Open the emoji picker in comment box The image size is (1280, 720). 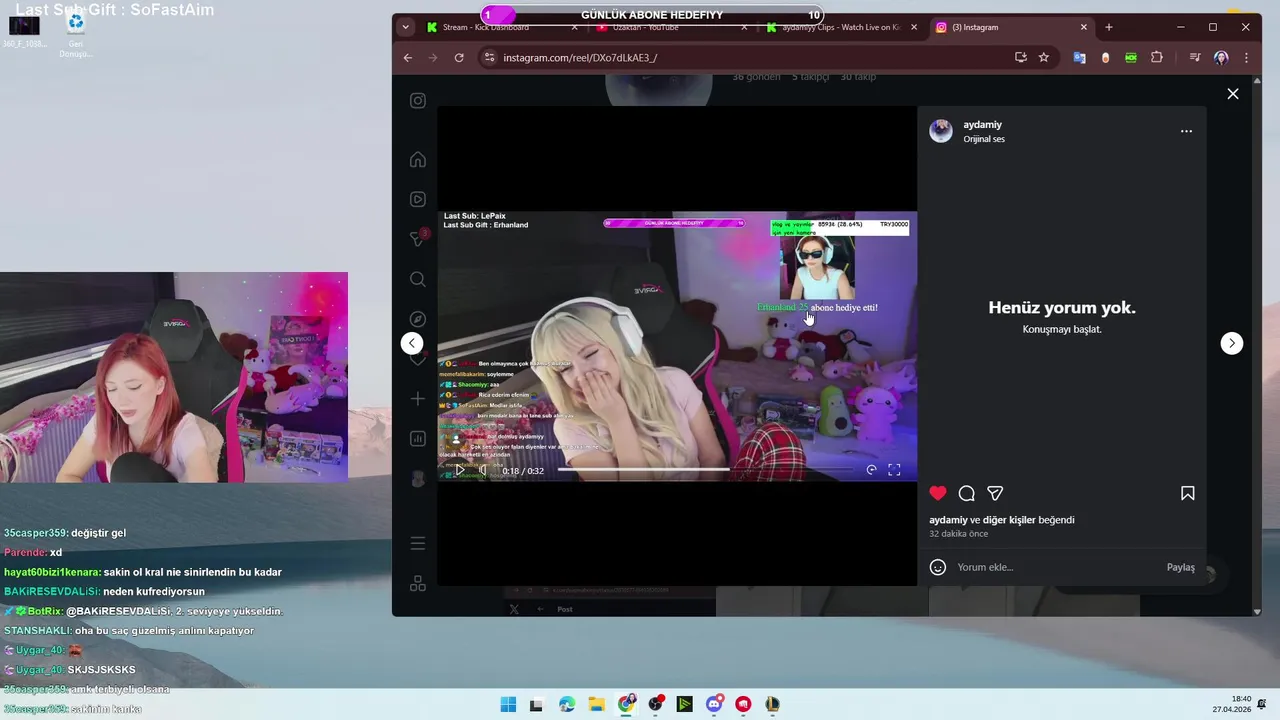[938, 567]
